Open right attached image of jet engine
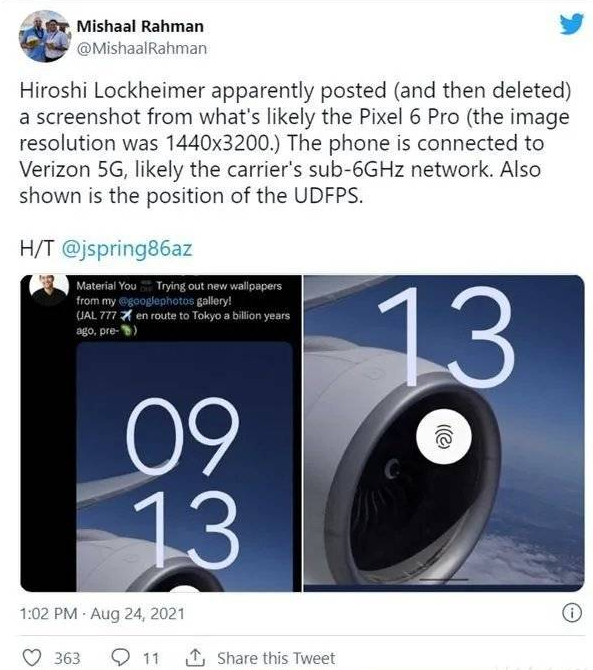 pyautogui.click(x=444, y=433)
